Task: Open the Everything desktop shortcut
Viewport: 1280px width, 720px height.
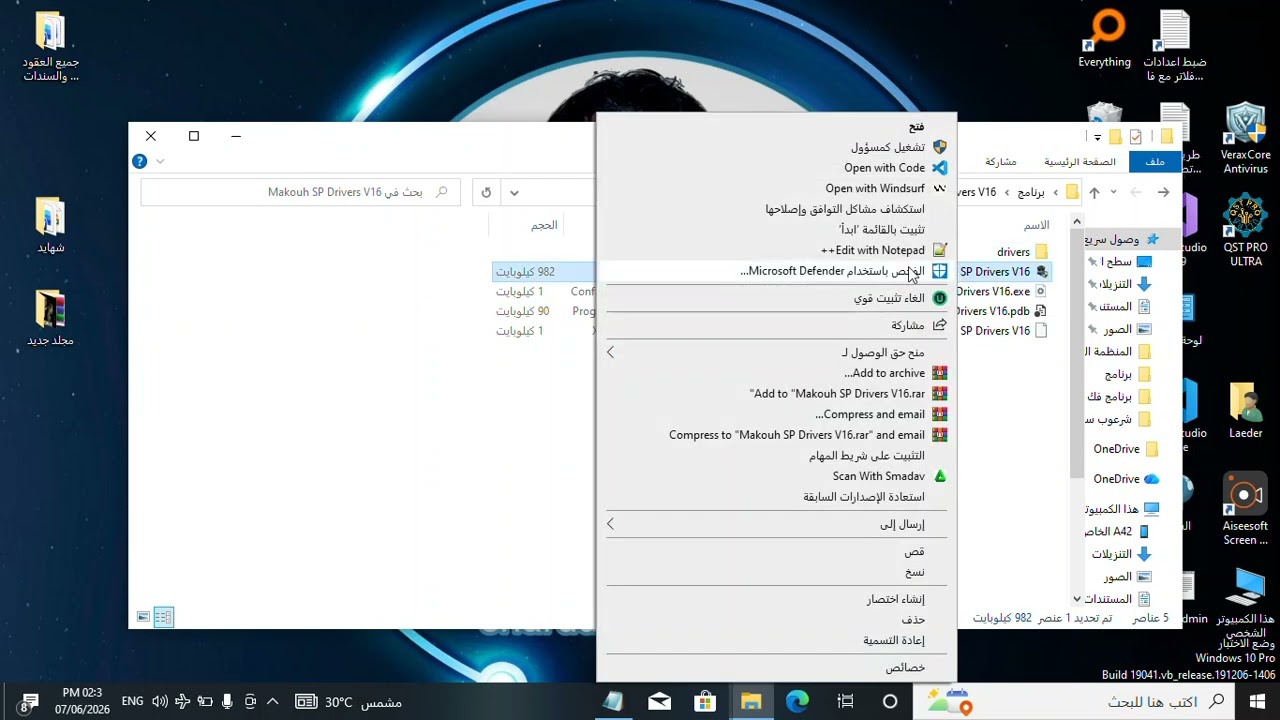Action: pos(1105,40)
